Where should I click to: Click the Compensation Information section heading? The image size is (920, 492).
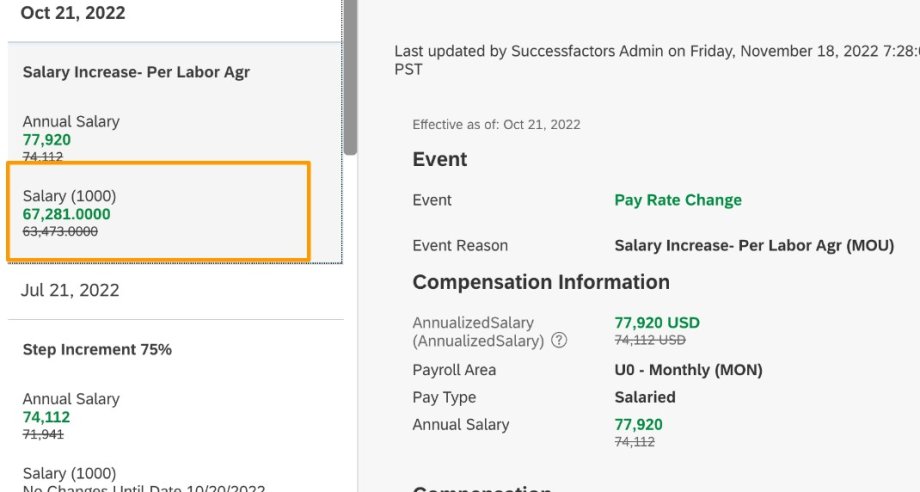[x=541, y=282]
